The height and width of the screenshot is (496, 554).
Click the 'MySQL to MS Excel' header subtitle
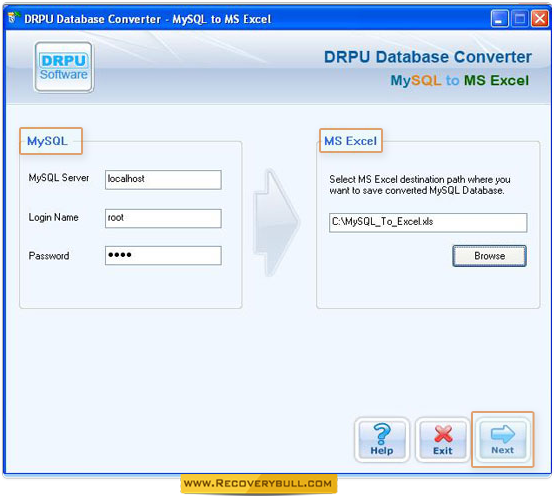tap(459, 81)
